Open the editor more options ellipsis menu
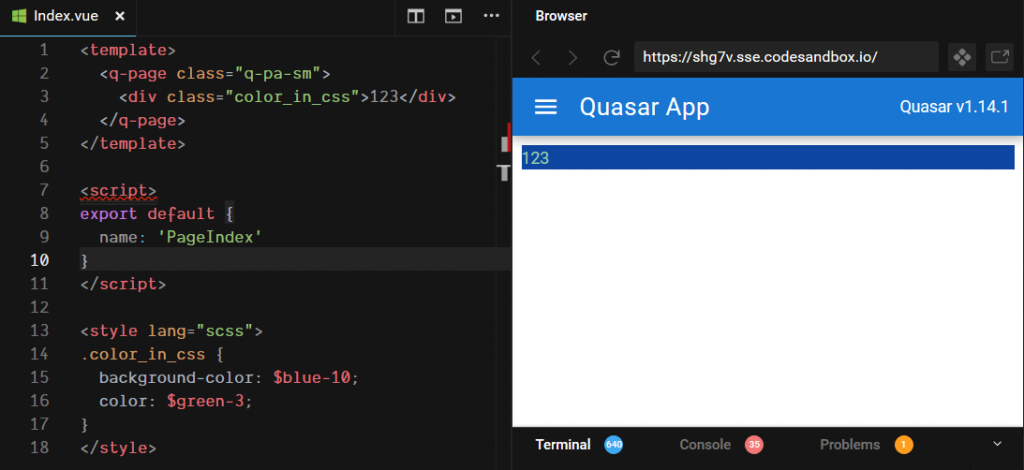Image resolution: width=1024 pixels, height=470 pixels. coord(491,16)
